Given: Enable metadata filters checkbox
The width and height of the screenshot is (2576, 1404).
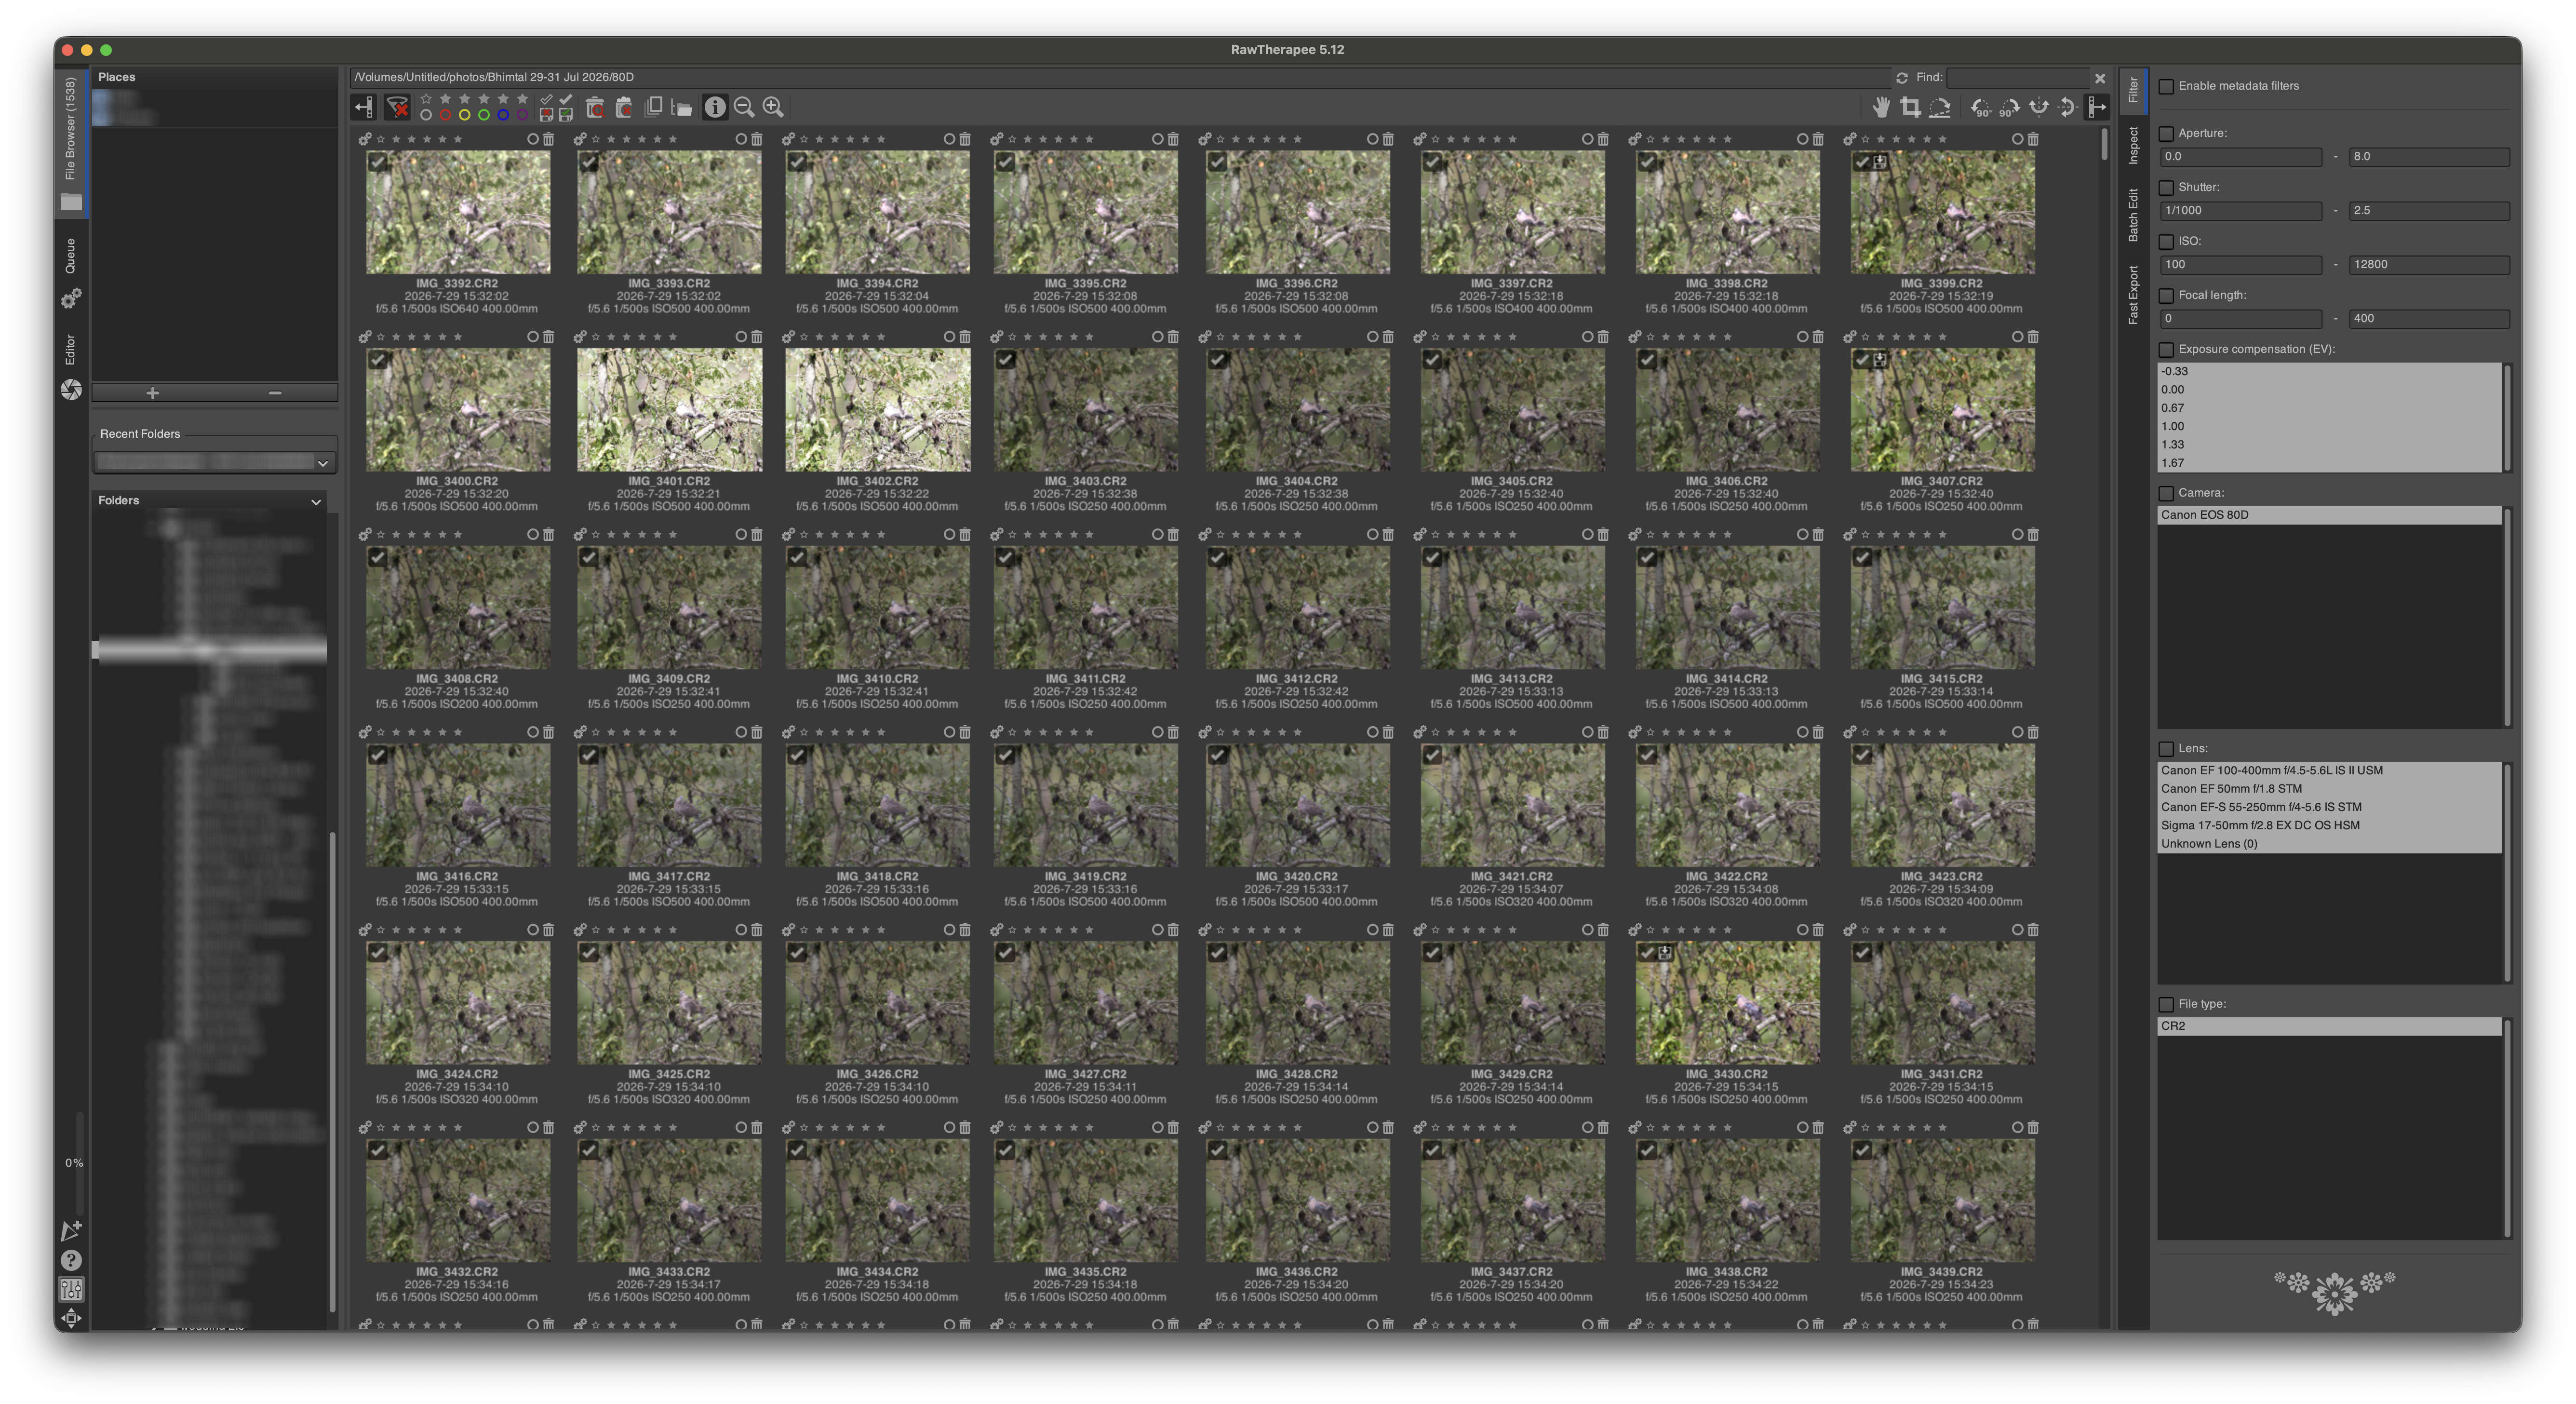Looking at the screenshot, I should (2166, 86).
